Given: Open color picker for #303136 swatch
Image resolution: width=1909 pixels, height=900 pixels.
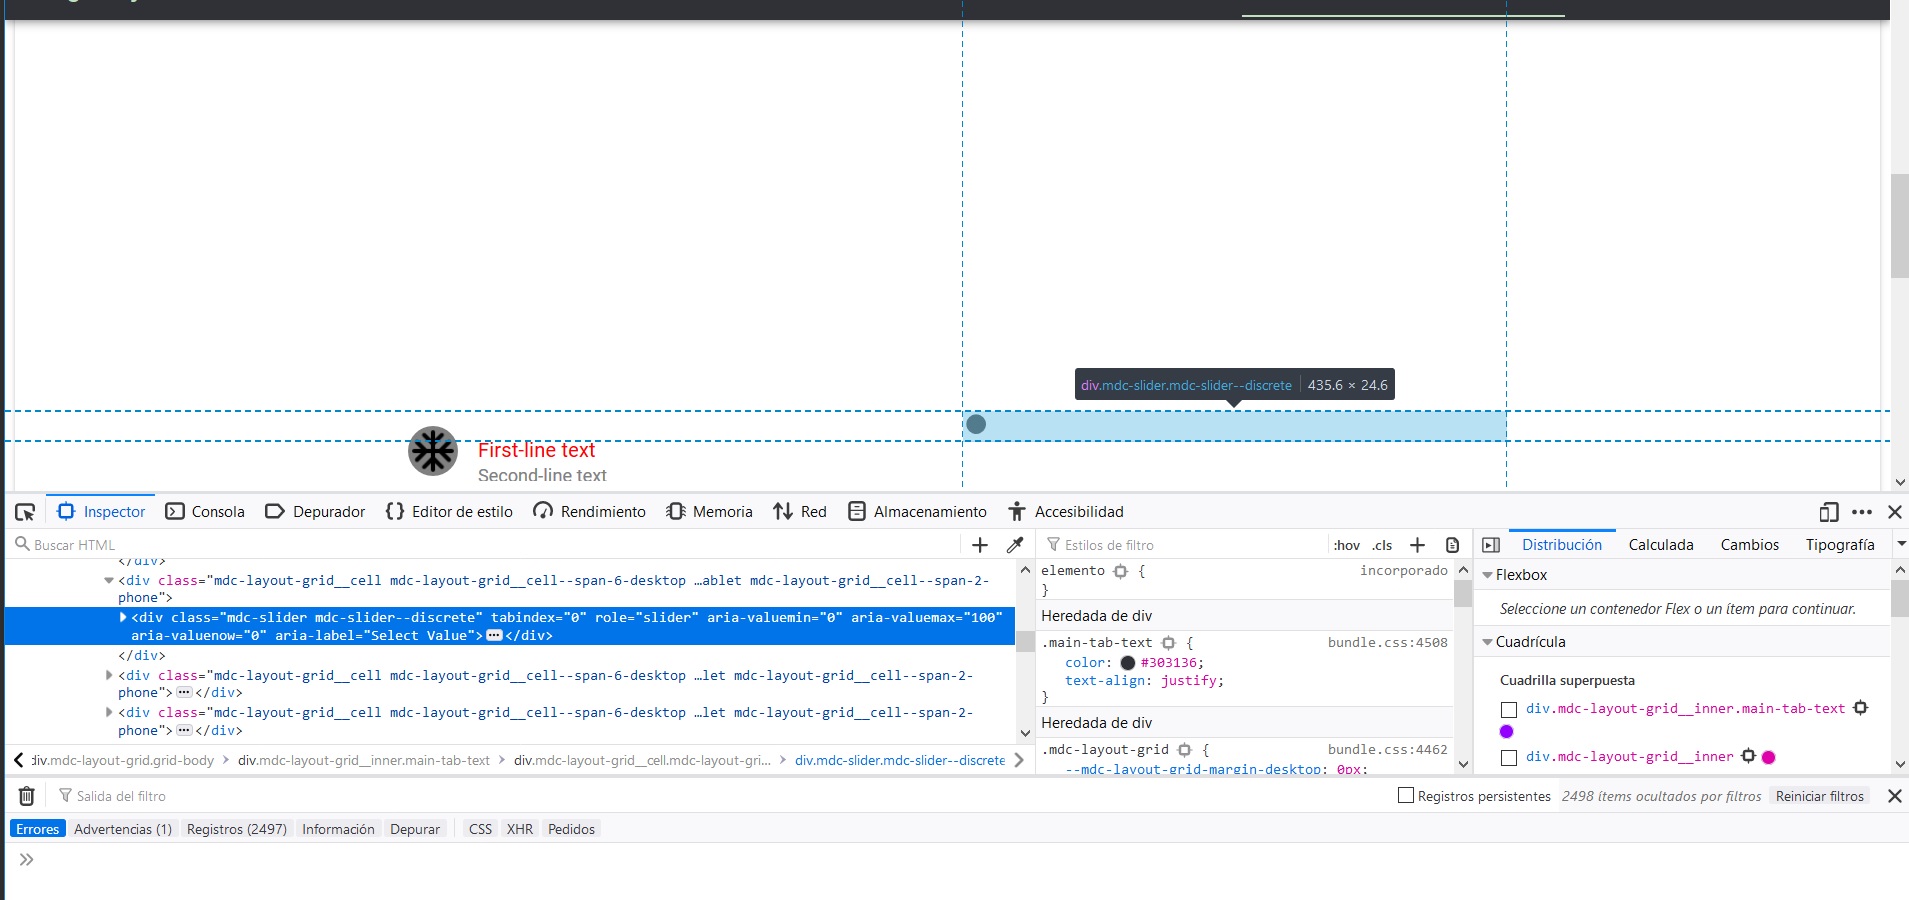Looking at the screenshot, I should [1128, 663].
